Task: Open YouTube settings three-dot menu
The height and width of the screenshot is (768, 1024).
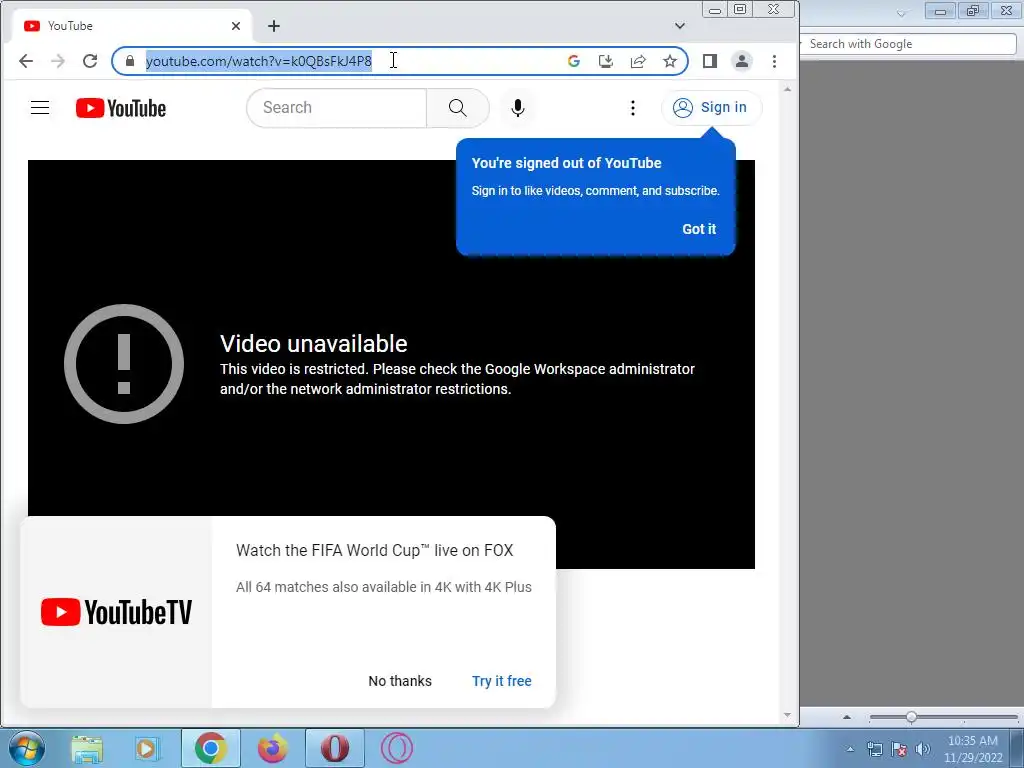Action: [x=633, y=108]
